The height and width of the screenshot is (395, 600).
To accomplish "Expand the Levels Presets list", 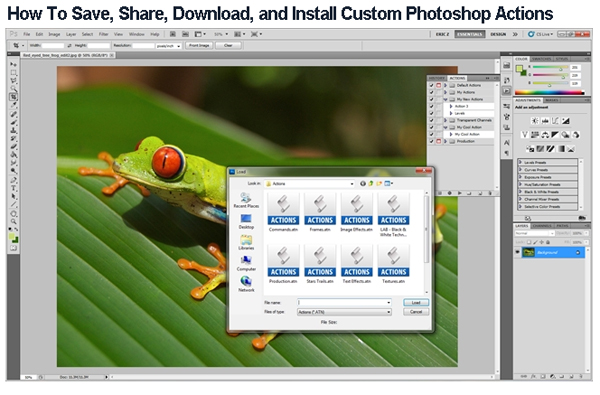I will click(520, 162).
